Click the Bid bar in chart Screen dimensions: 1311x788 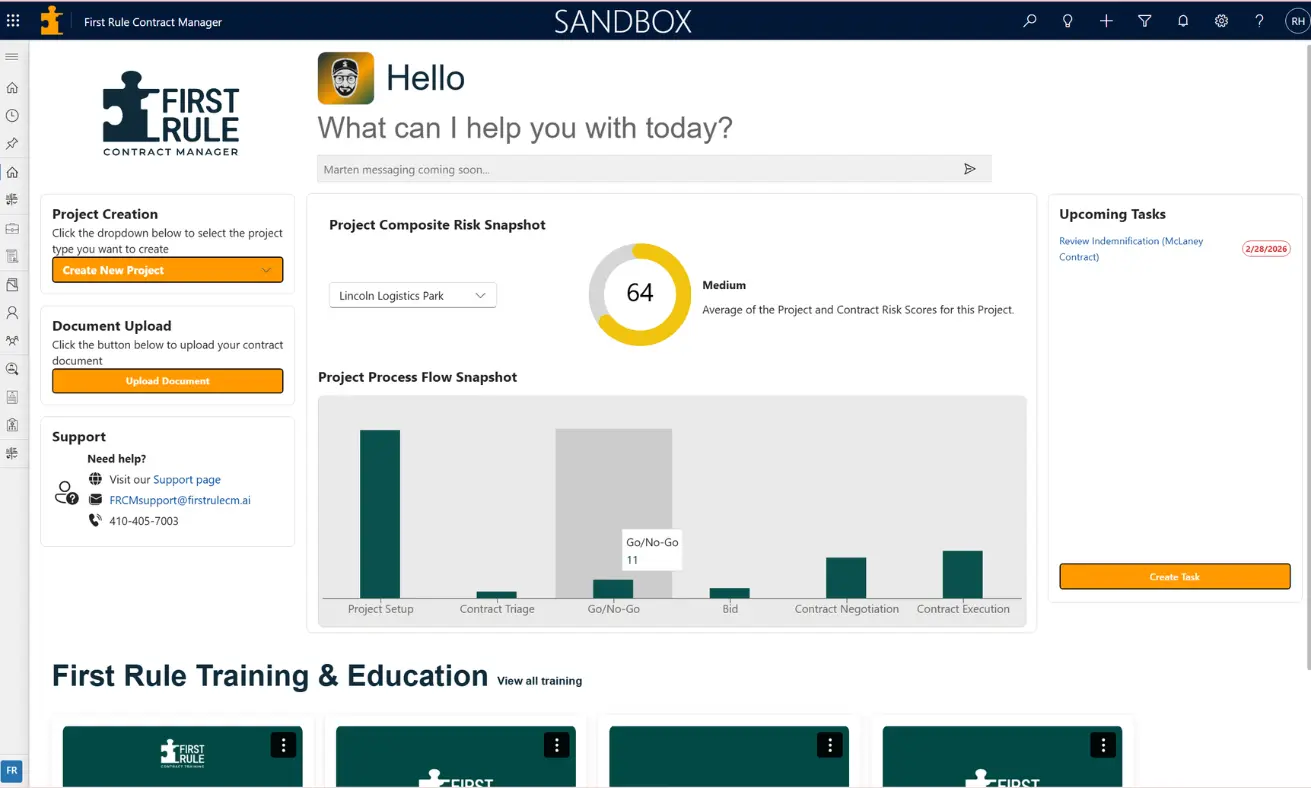pyautogui.click(x=730, y=593)
